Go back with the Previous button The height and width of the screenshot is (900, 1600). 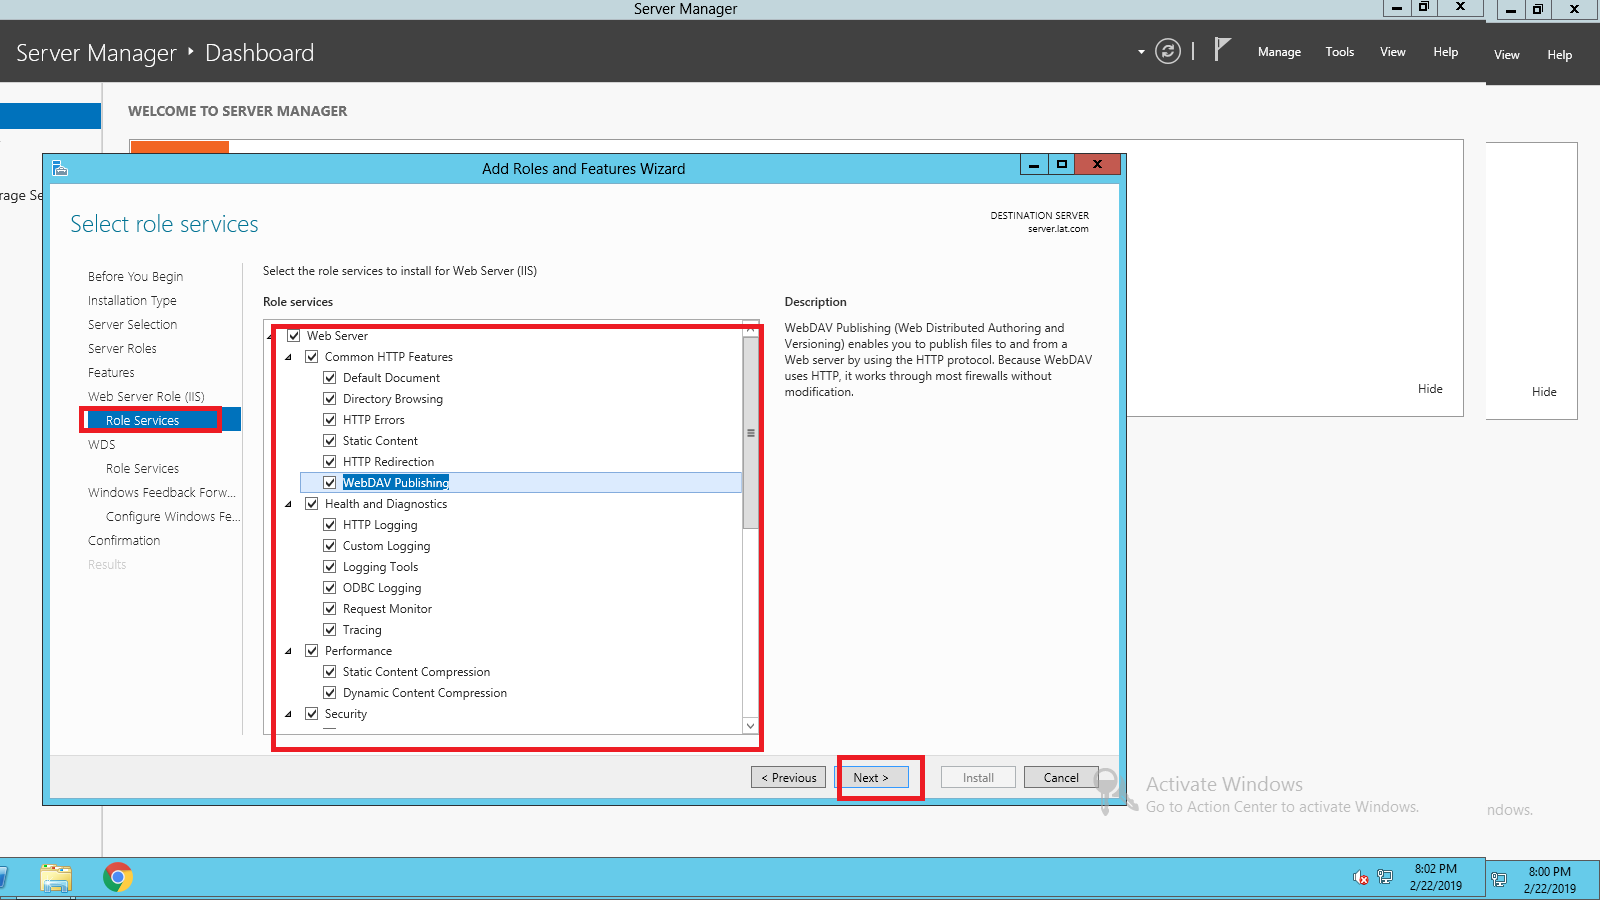(x=788, y=778)
